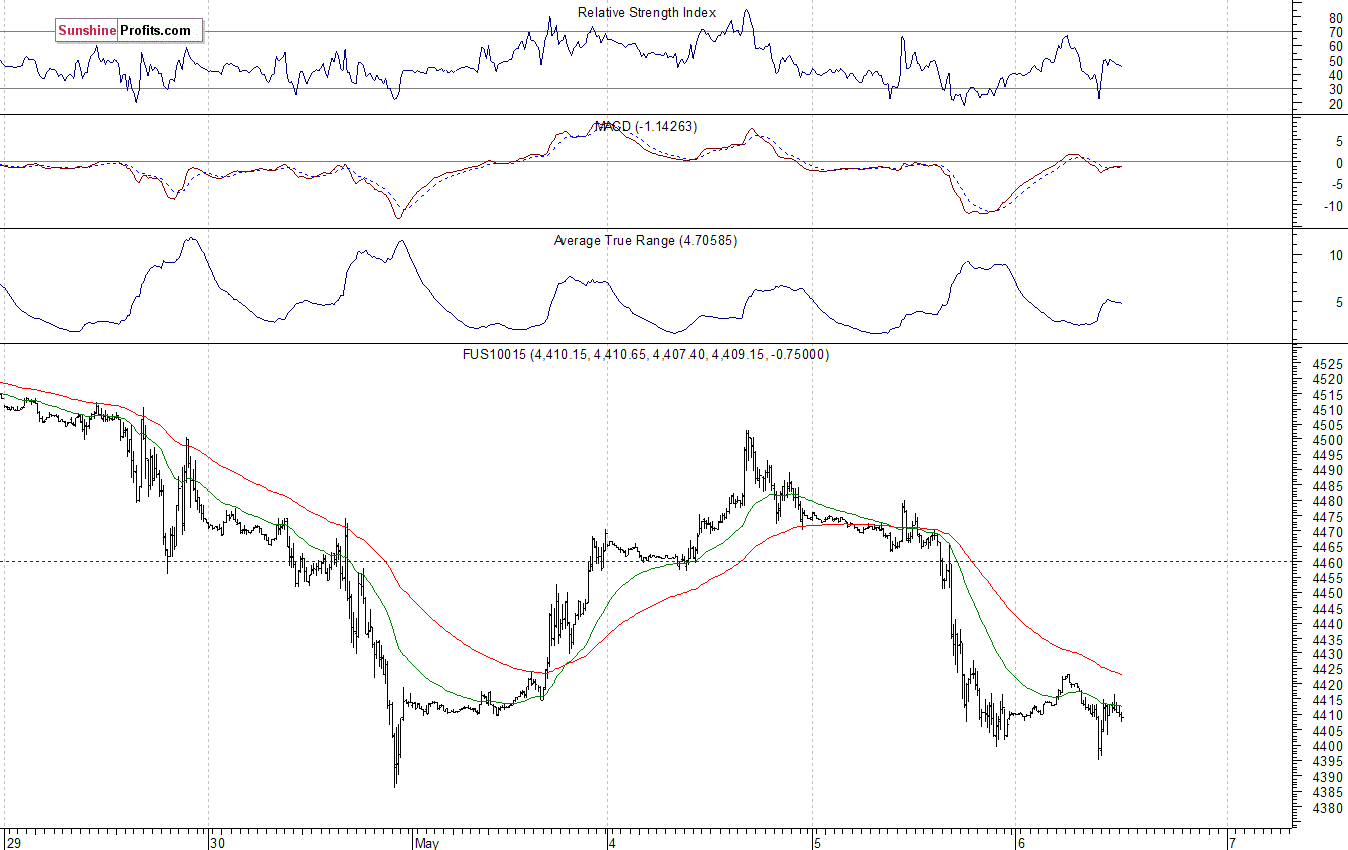Click the 6 date label on the time axis
1348x850 pixels.
point(1021,842)
